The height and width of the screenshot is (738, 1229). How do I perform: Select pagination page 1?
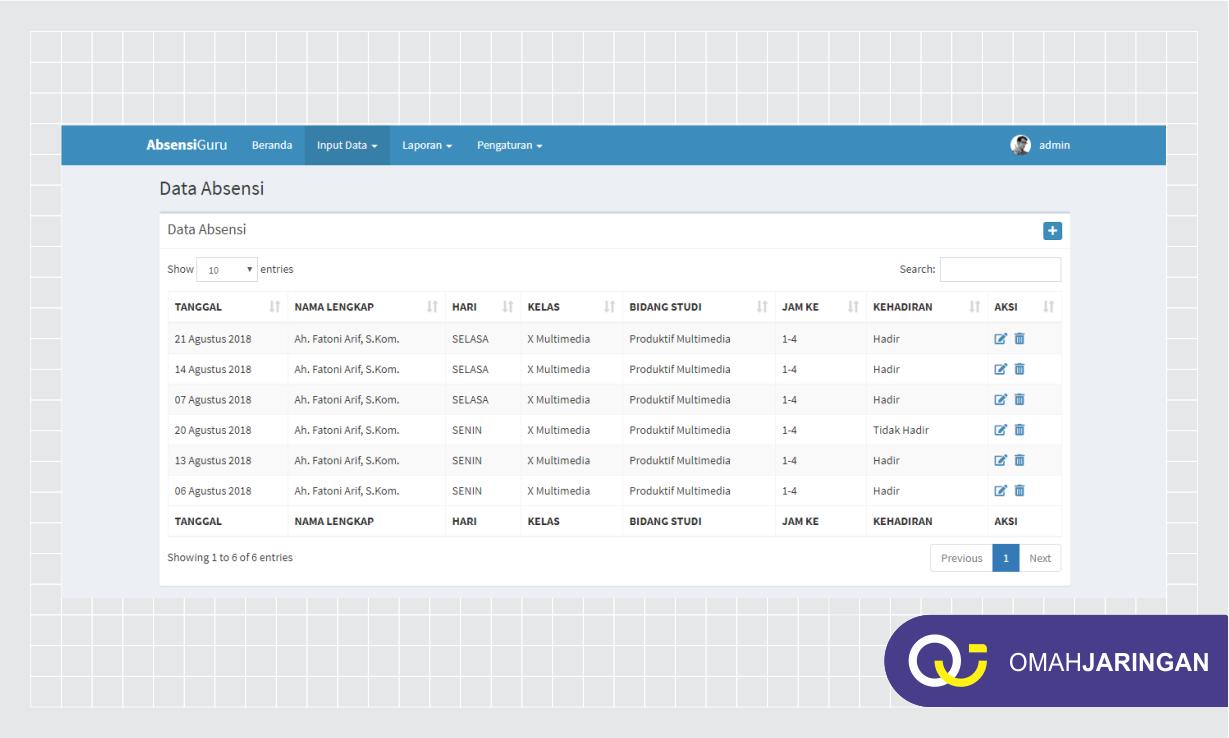[x=1005, y=557]
